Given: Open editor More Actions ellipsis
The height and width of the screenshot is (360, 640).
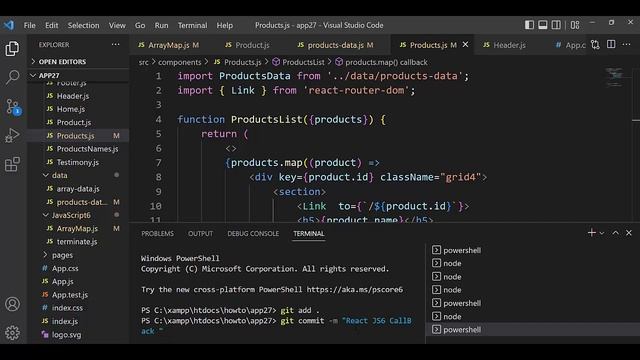Looking at the screenshot, I should (627, 44).
